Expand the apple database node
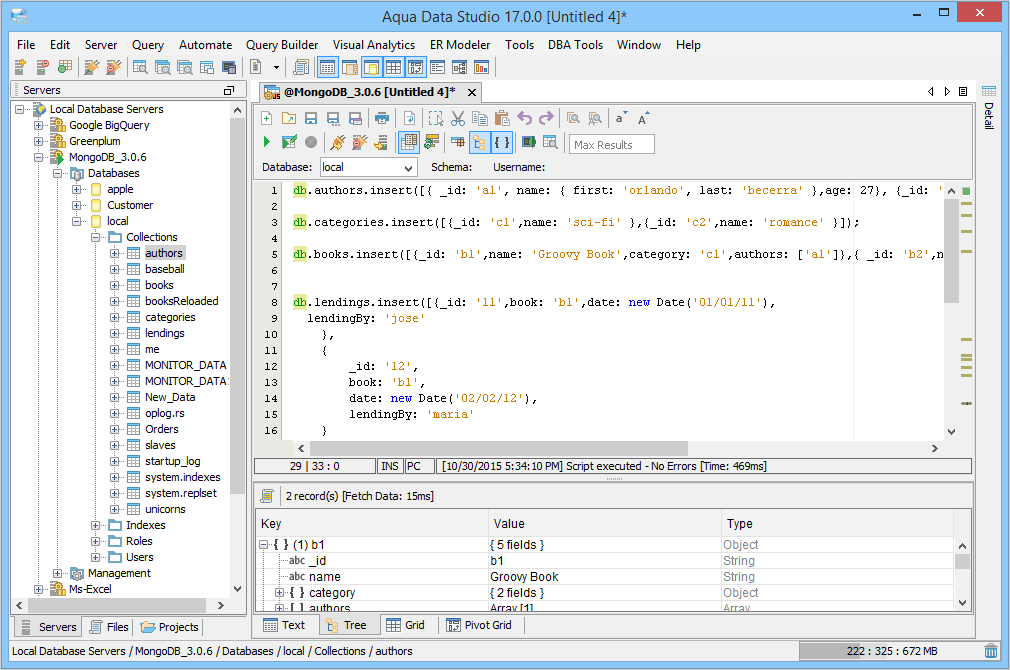The width and height of the screenshot is (1010, 670). coord(77,189)
